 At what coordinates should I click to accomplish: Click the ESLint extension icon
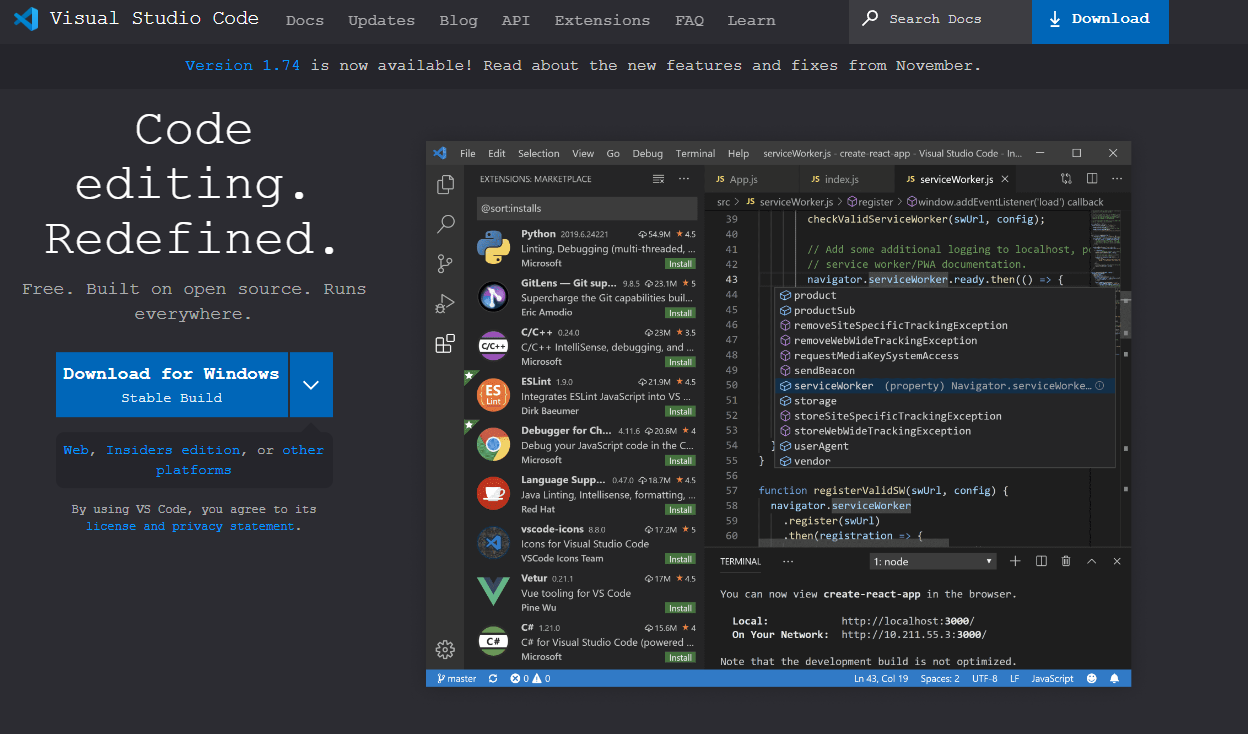493,395
